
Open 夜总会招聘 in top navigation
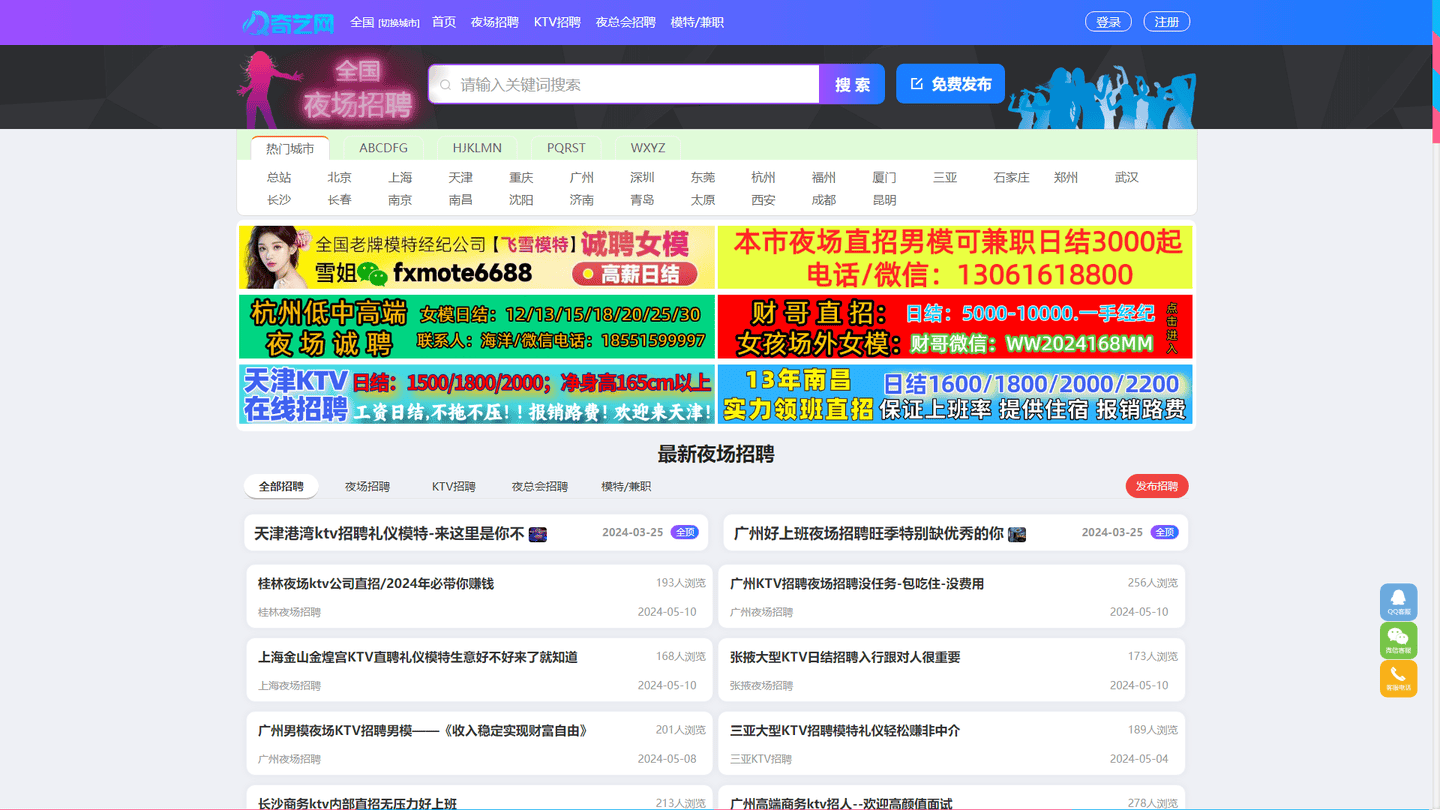(626, 22)
